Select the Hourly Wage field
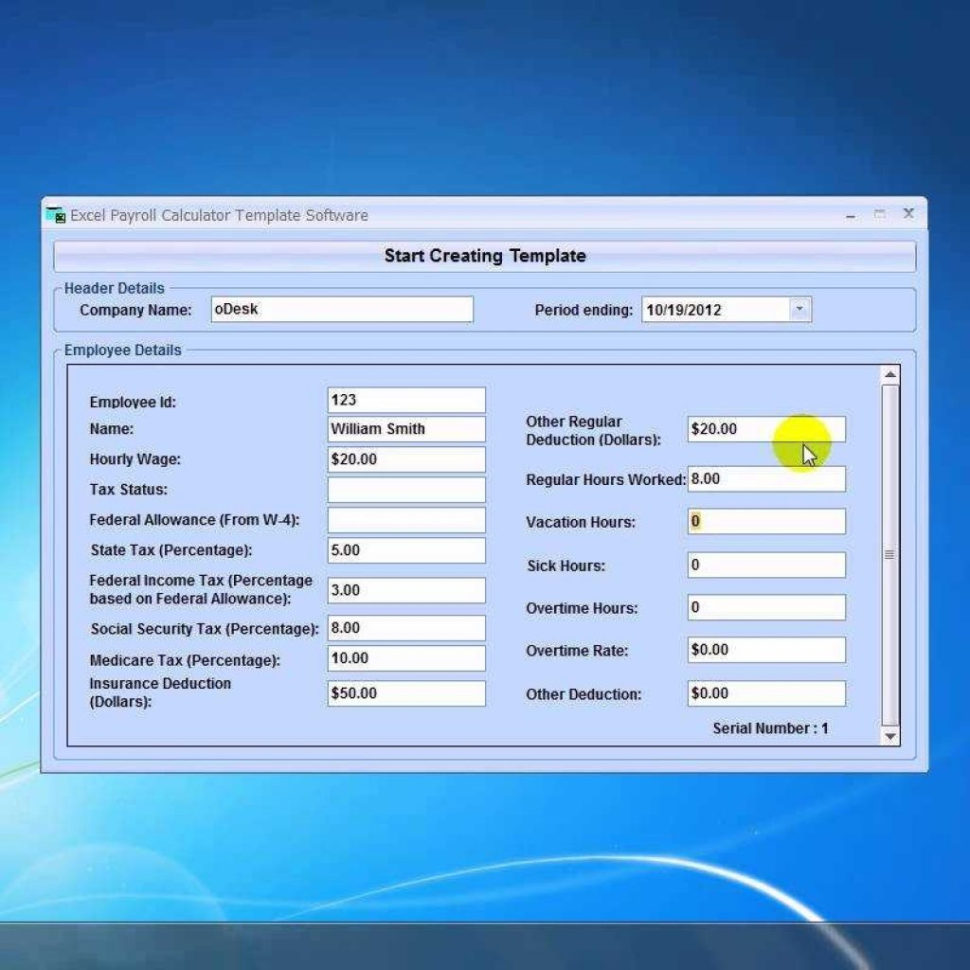 pos(405,459)
